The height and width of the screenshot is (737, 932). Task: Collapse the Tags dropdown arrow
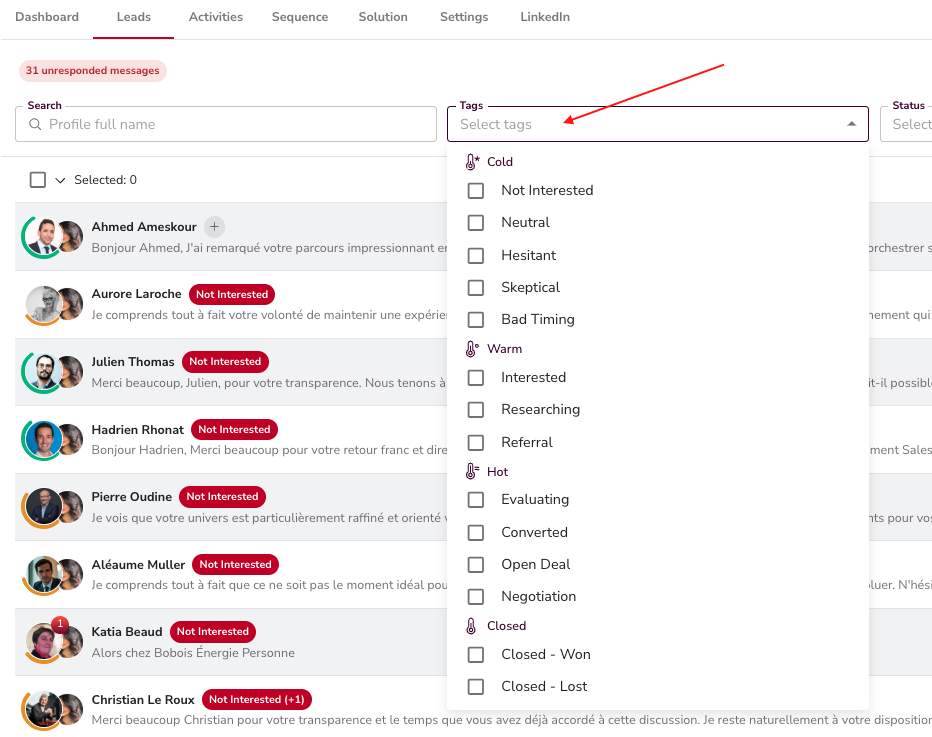pos(851,124)
